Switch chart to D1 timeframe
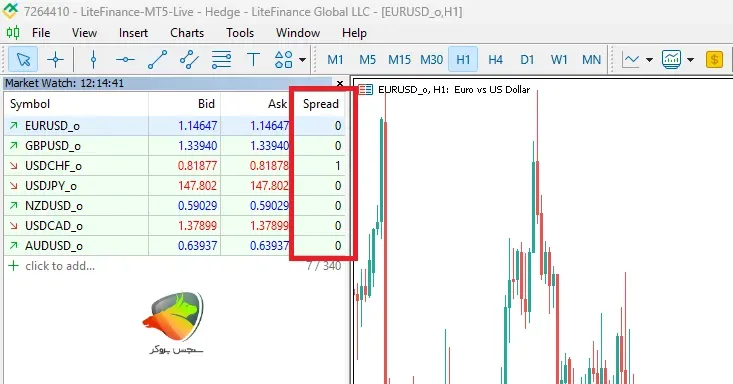733x384 pixels. 527,59
